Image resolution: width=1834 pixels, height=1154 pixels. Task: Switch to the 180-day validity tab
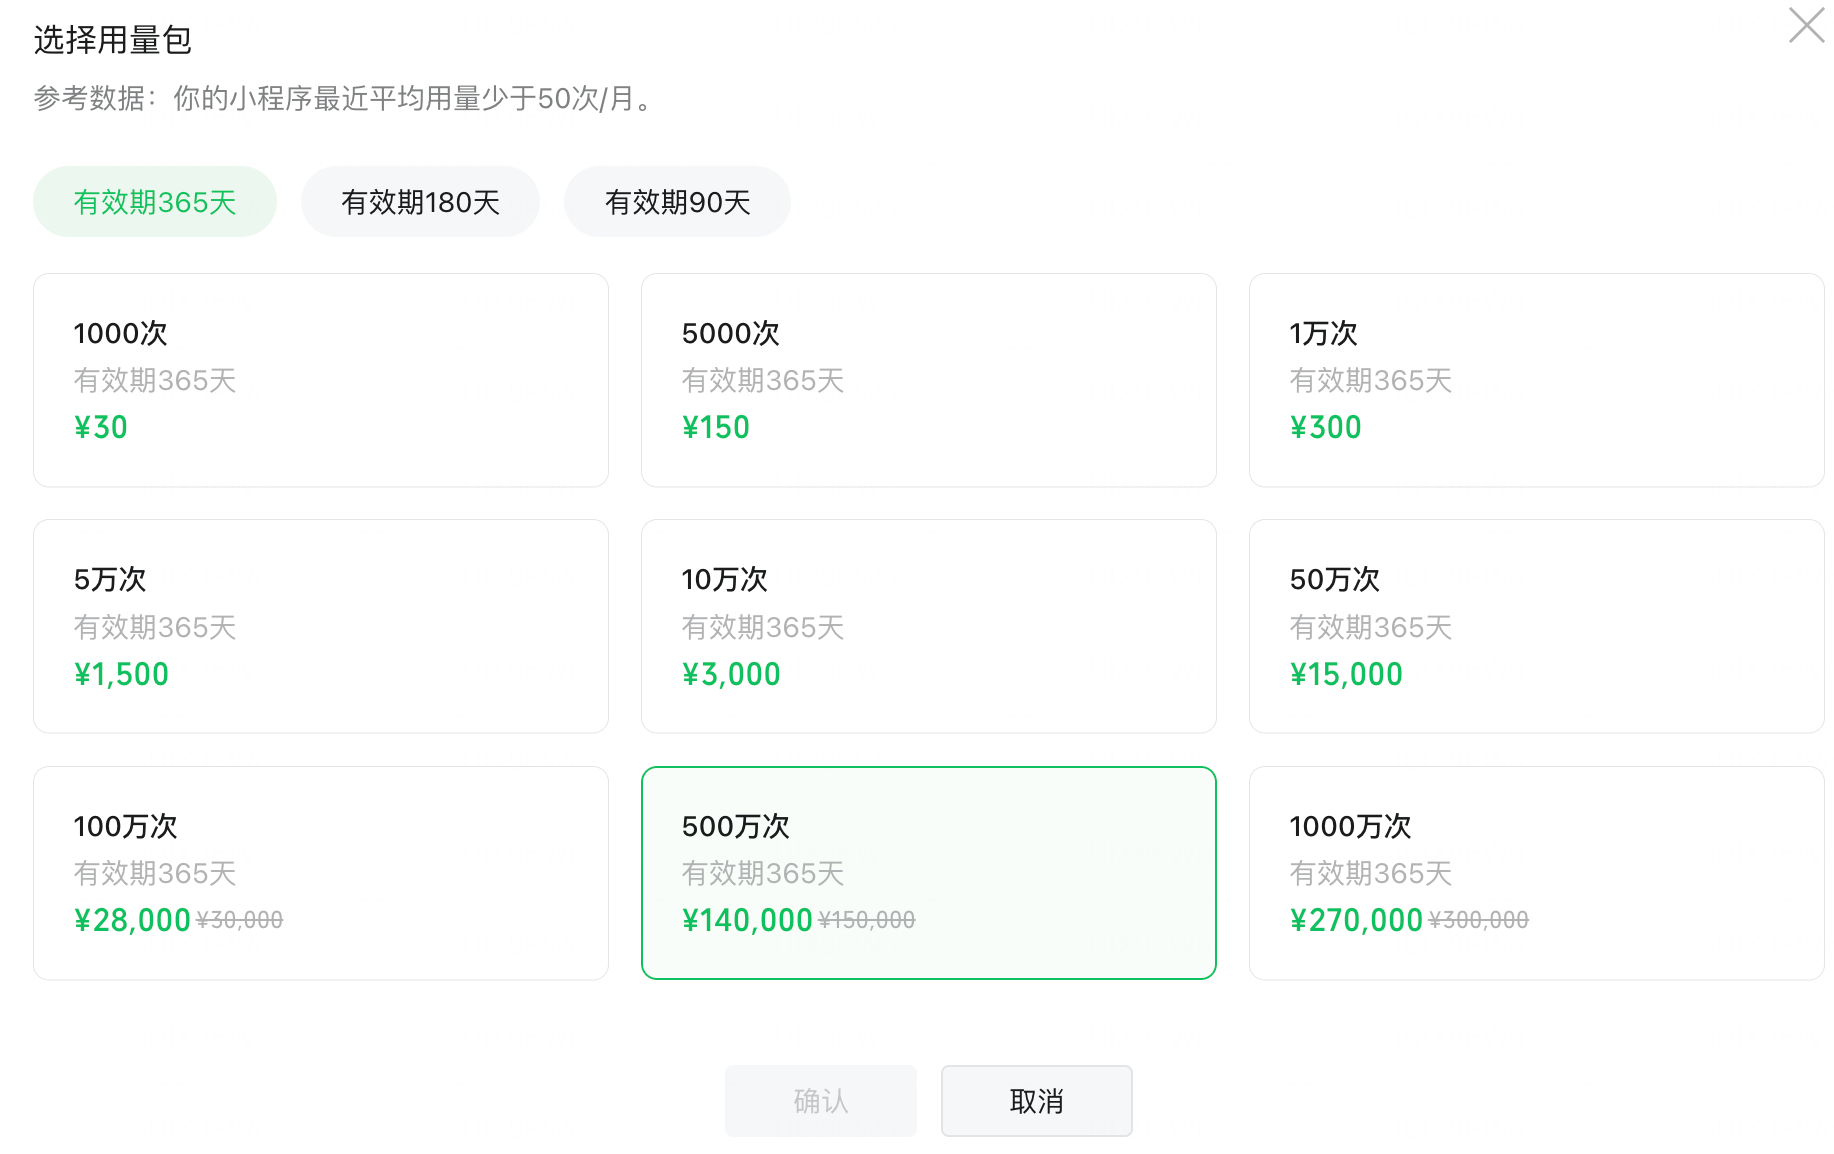[x=420, y=202]
